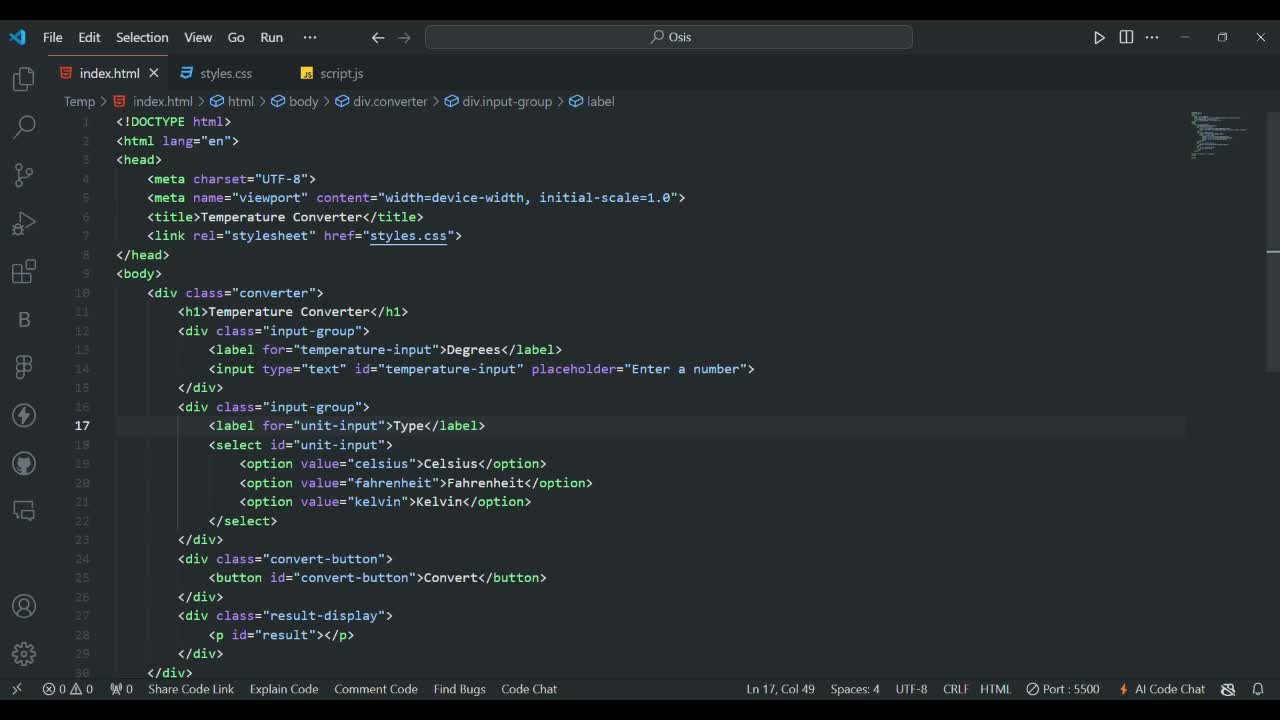Screen dimensions: 1280x720
Task: Click the Osis search command box
Action: pos(669,37)
